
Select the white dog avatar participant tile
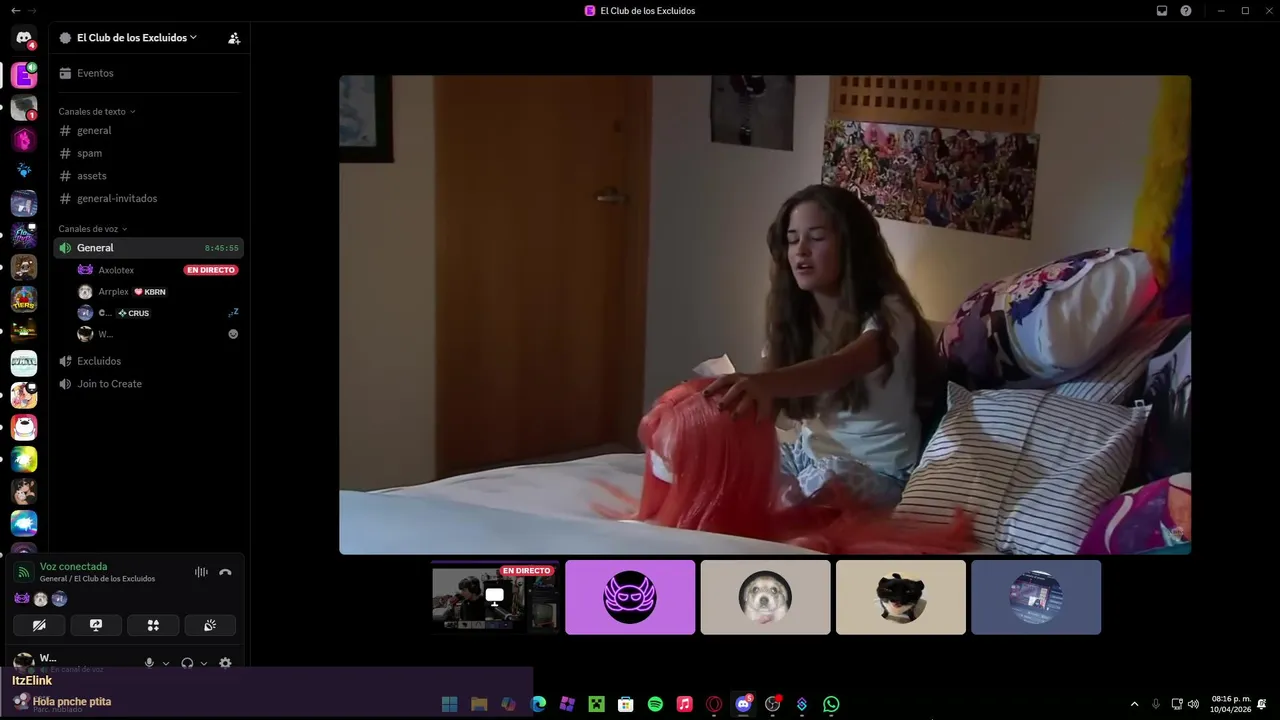pos(765,597)
